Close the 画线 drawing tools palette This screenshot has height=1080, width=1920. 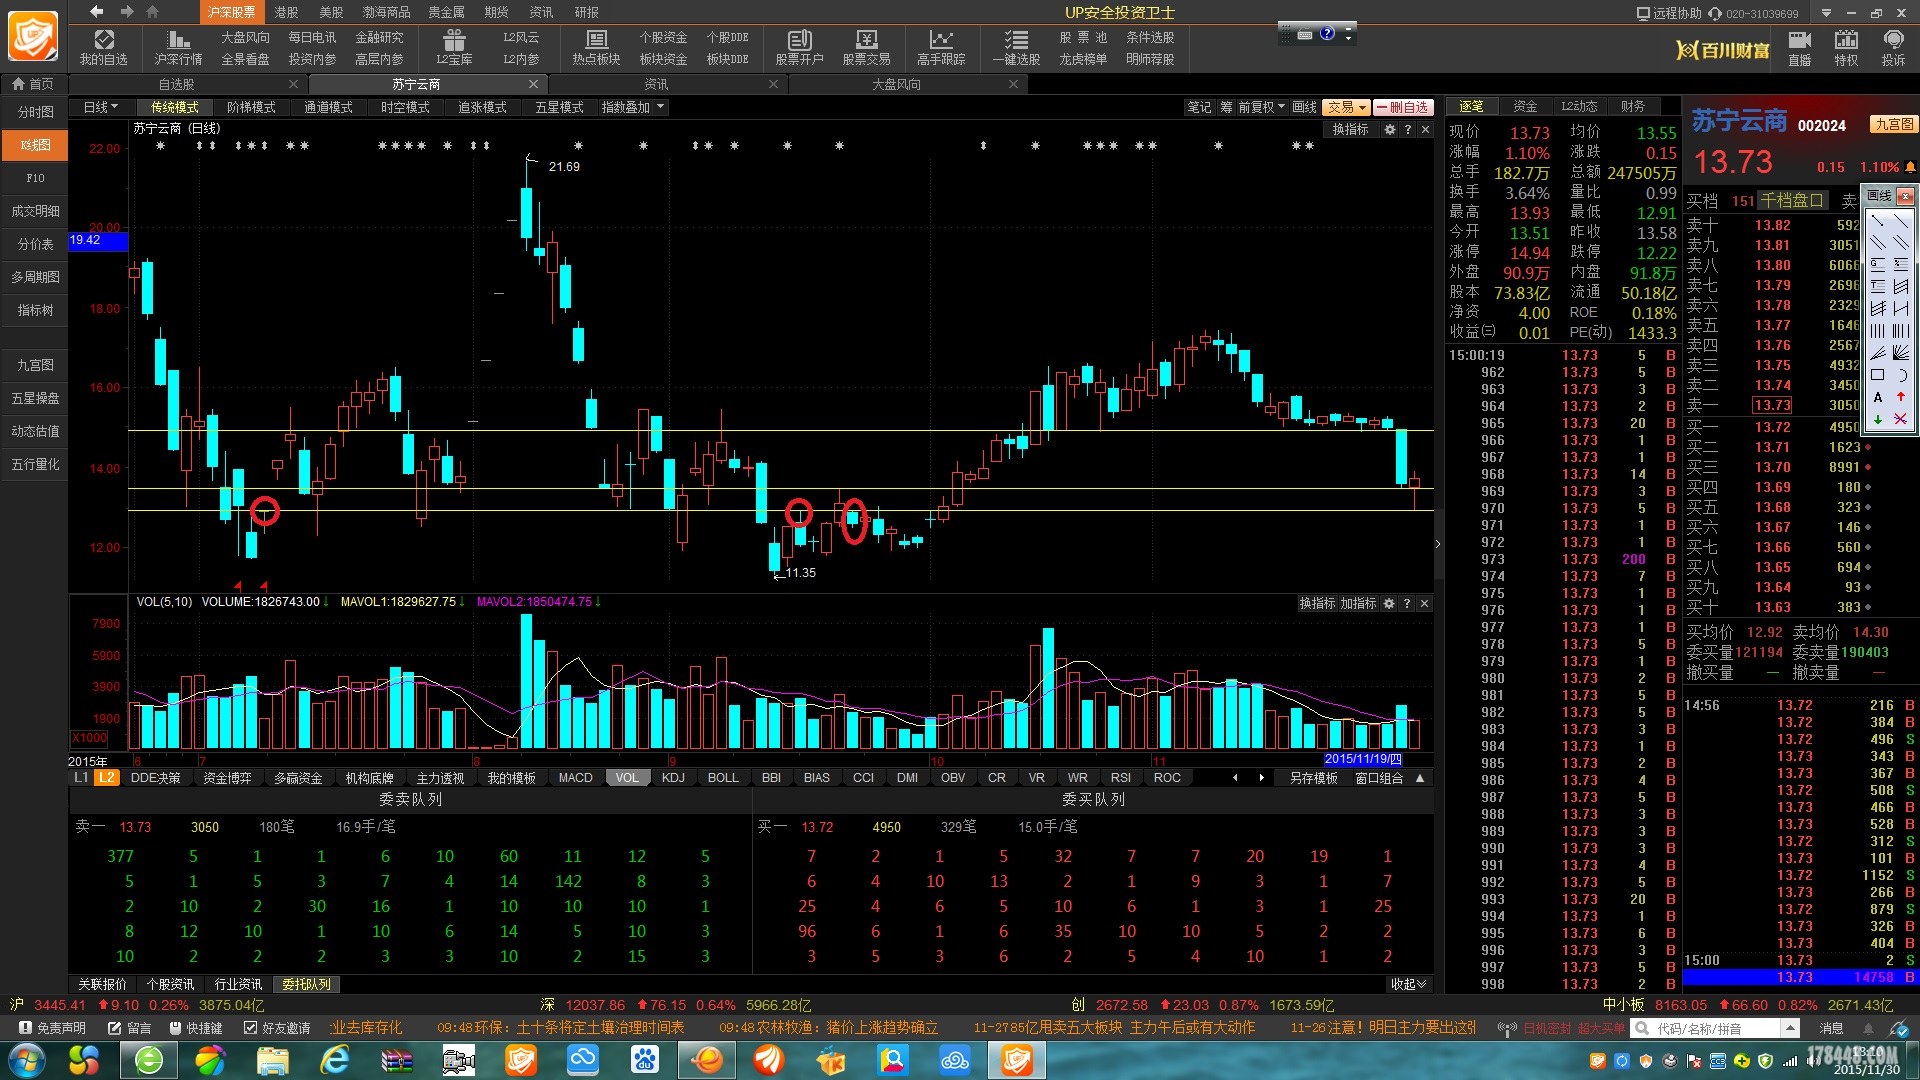pos(1905,196)
